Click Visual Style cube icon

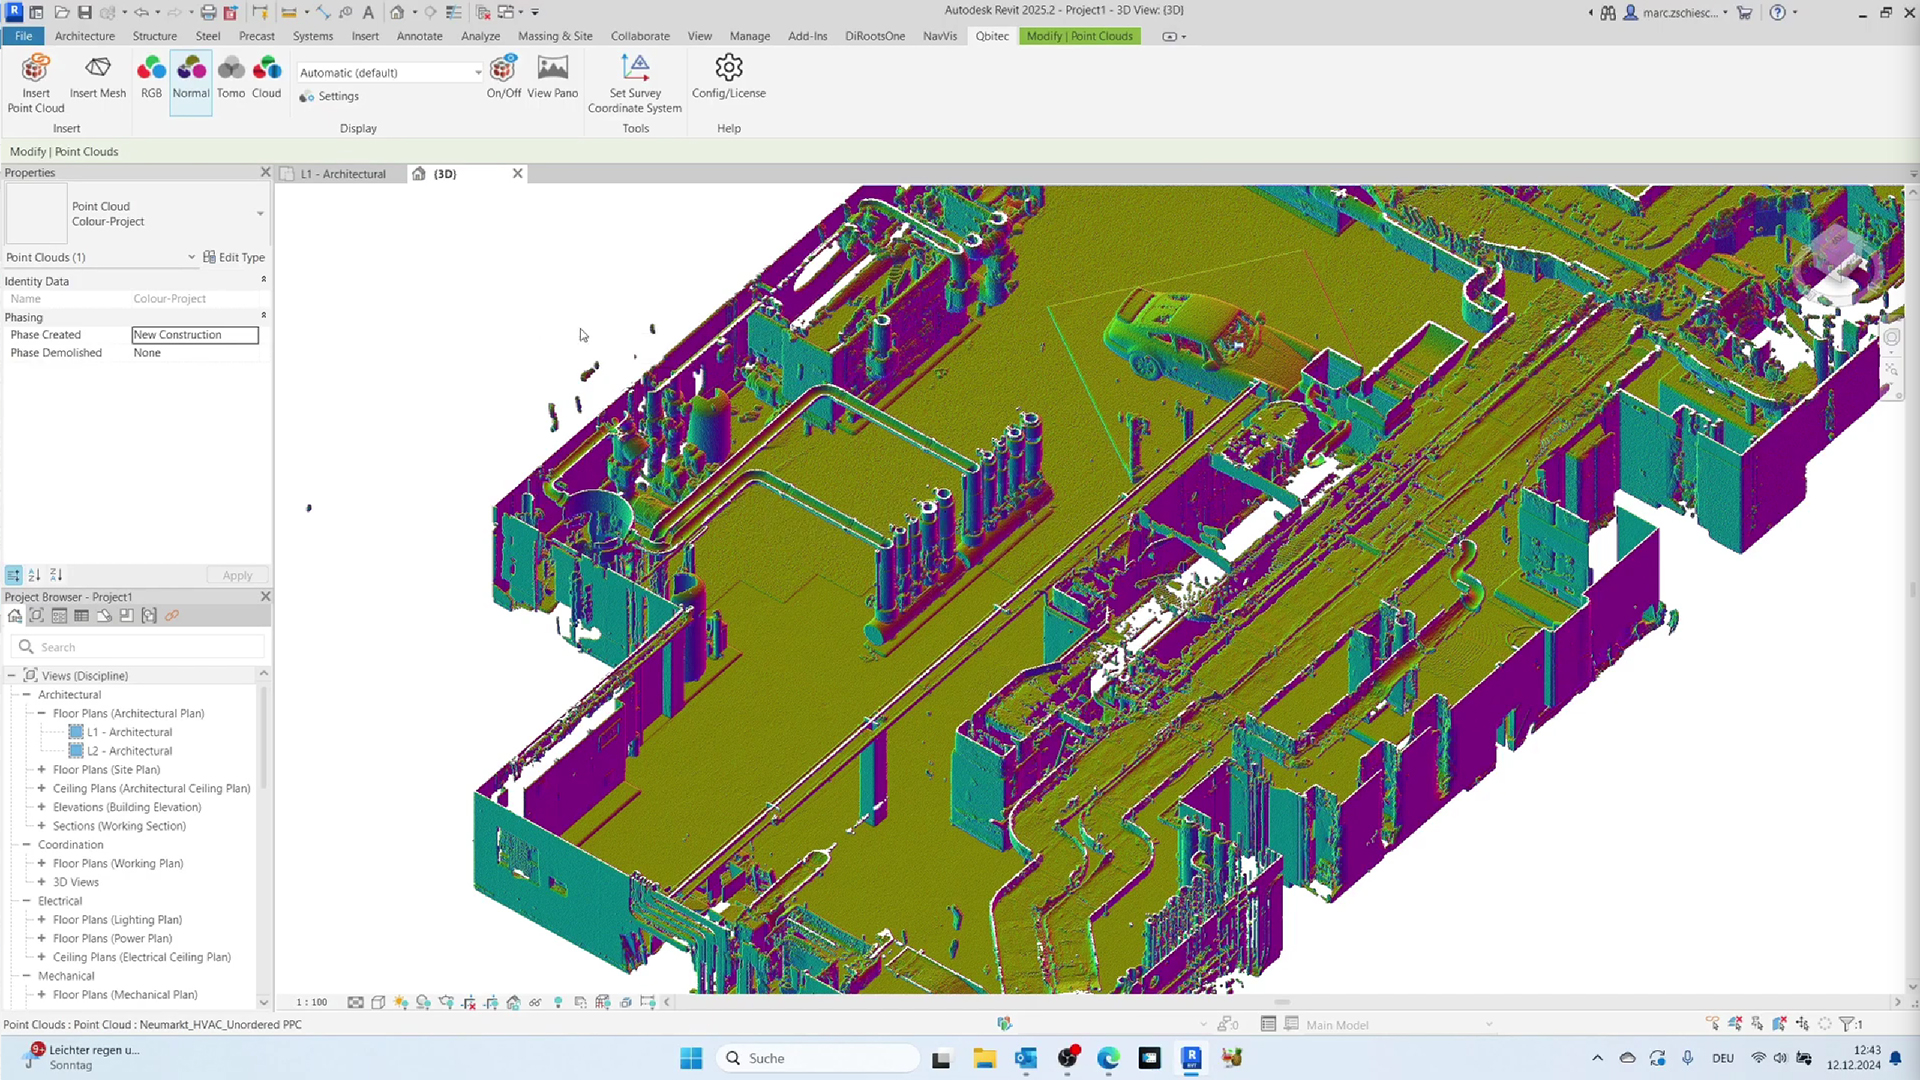pos(378,1002)
